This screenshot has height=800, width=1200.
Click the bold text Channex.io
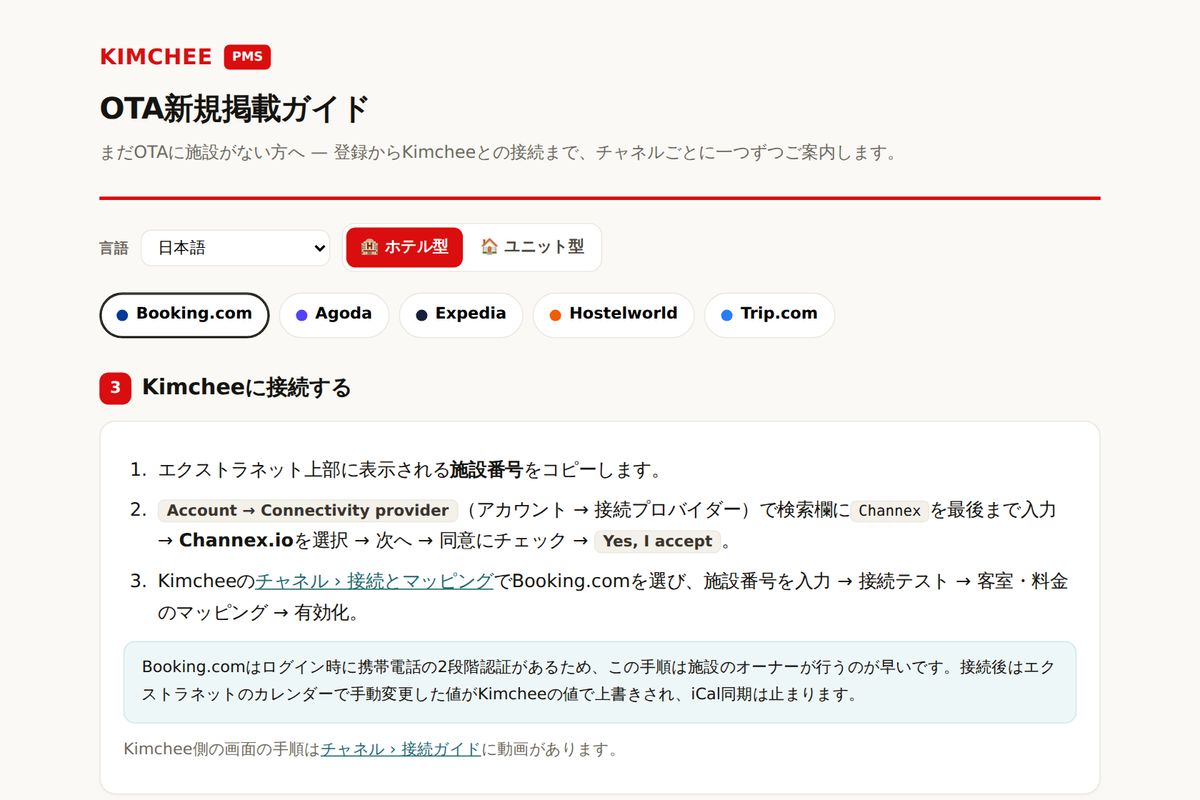click(x=236, y=541)
